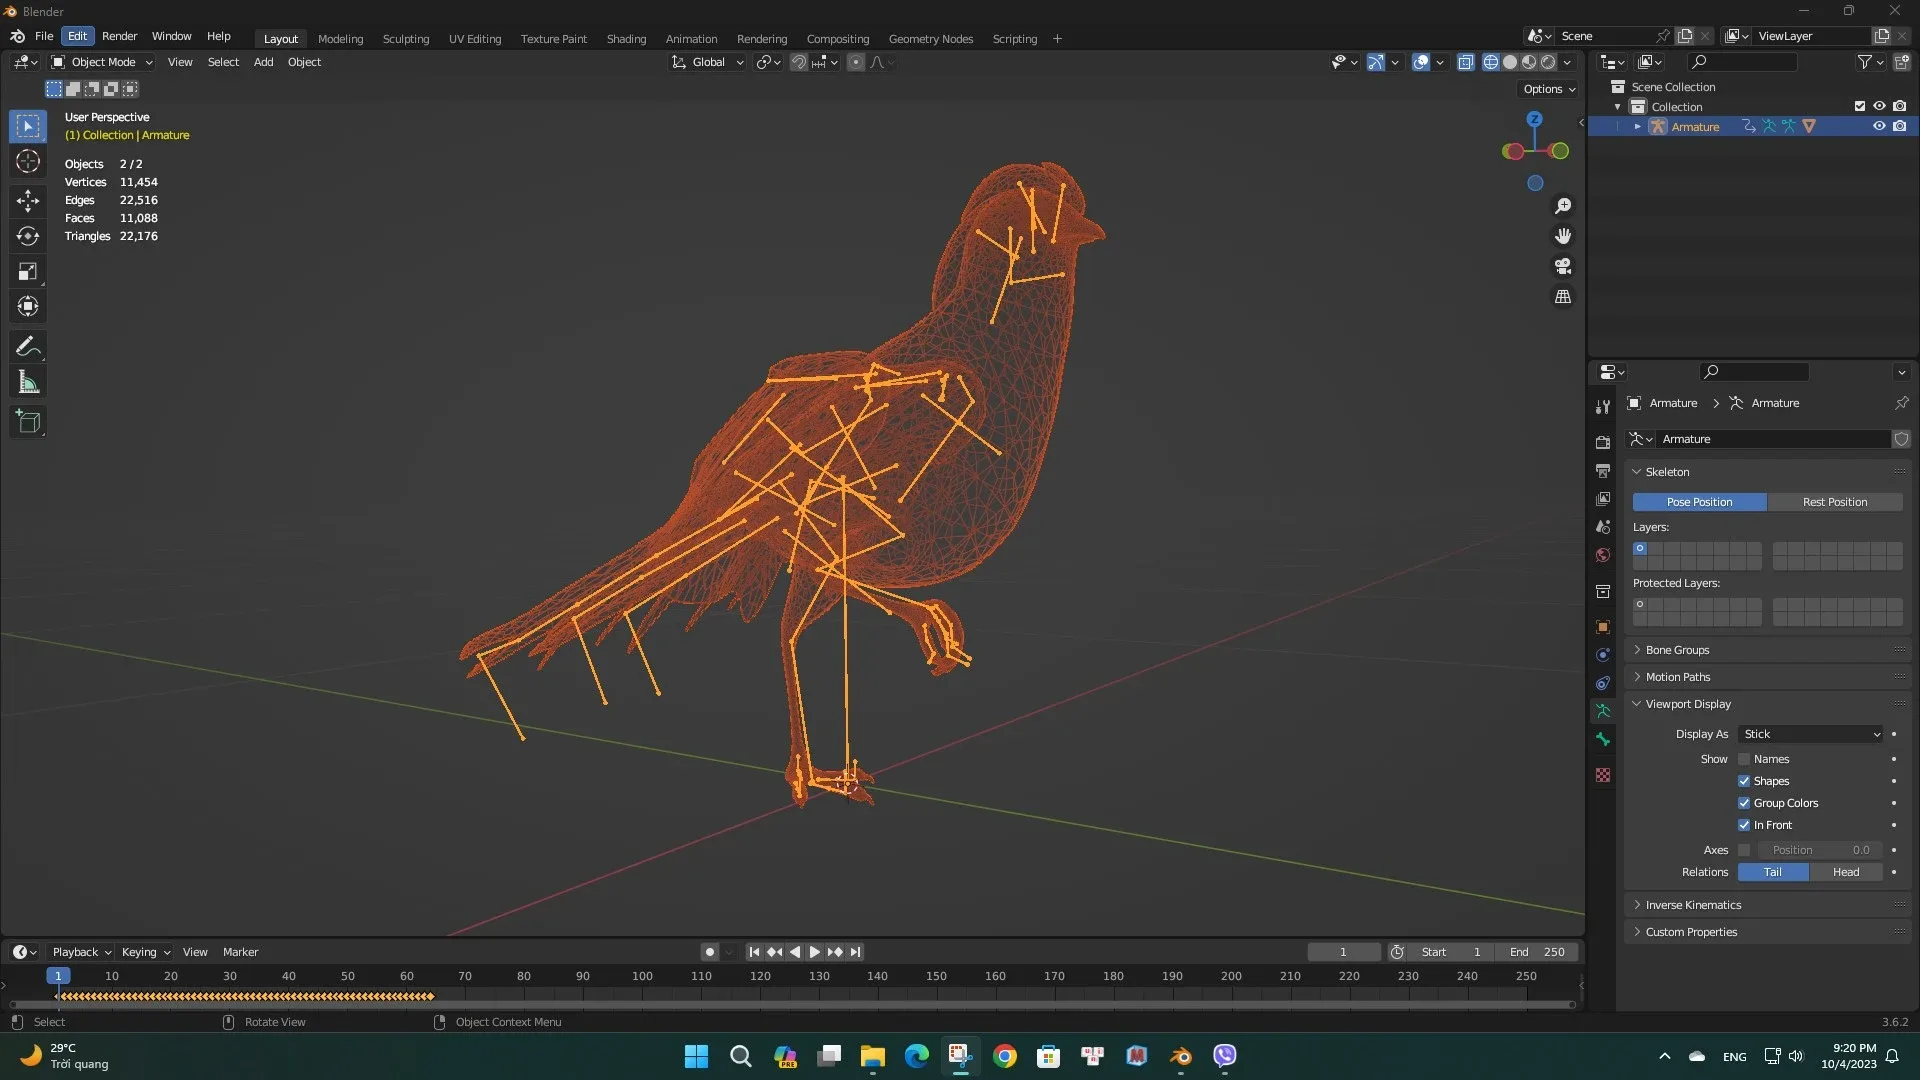Open the Scene properties tab
1920x1080 pixels.
1603,526
